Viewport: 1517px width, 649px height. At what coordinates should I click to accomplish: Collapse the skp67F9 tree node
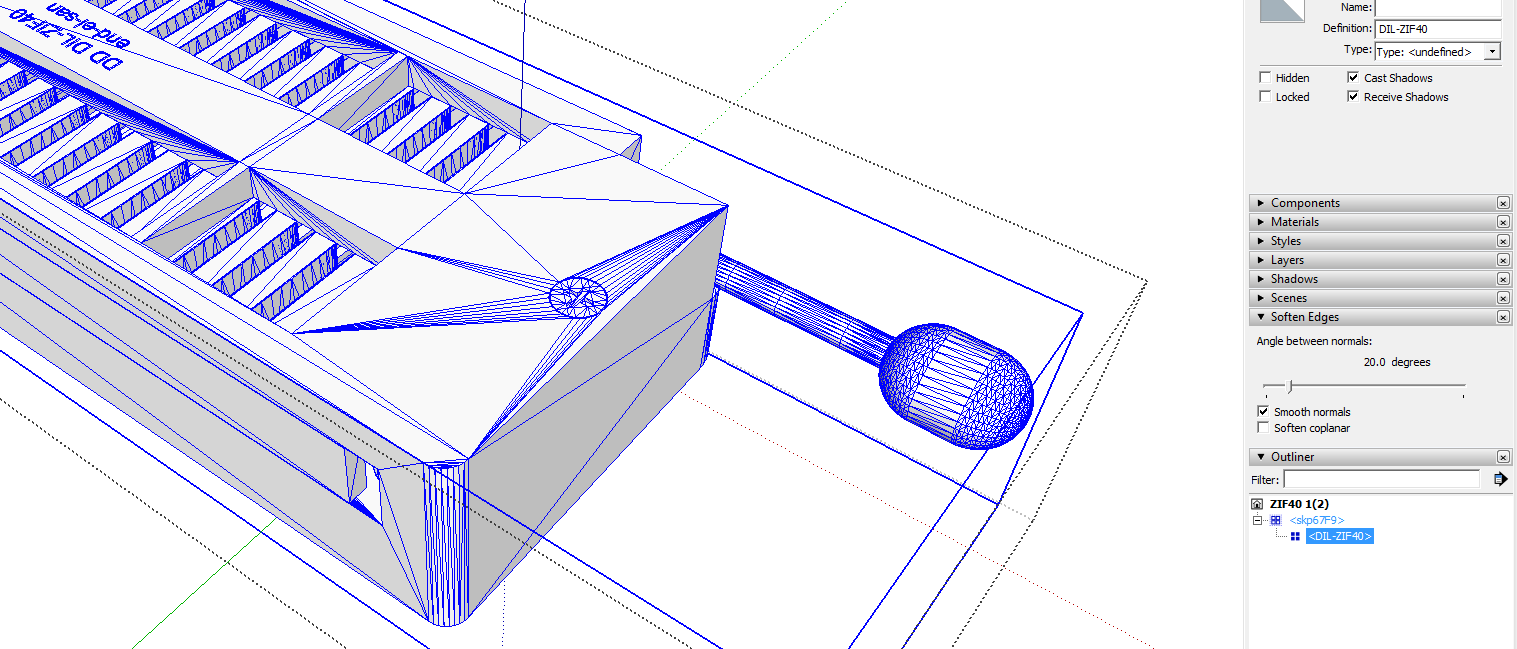click(x=1257, y=520)
